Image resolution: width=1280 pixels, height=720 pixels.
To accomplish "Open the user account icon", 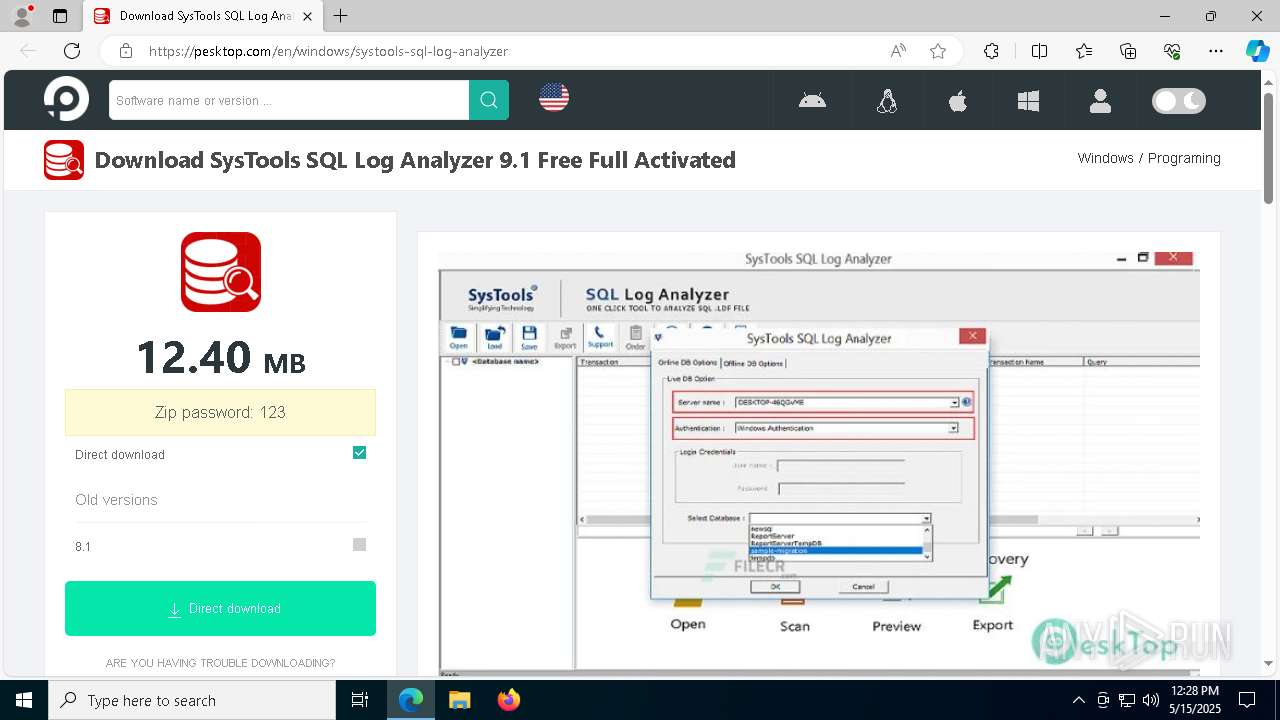I will (x=1100, y=100).
